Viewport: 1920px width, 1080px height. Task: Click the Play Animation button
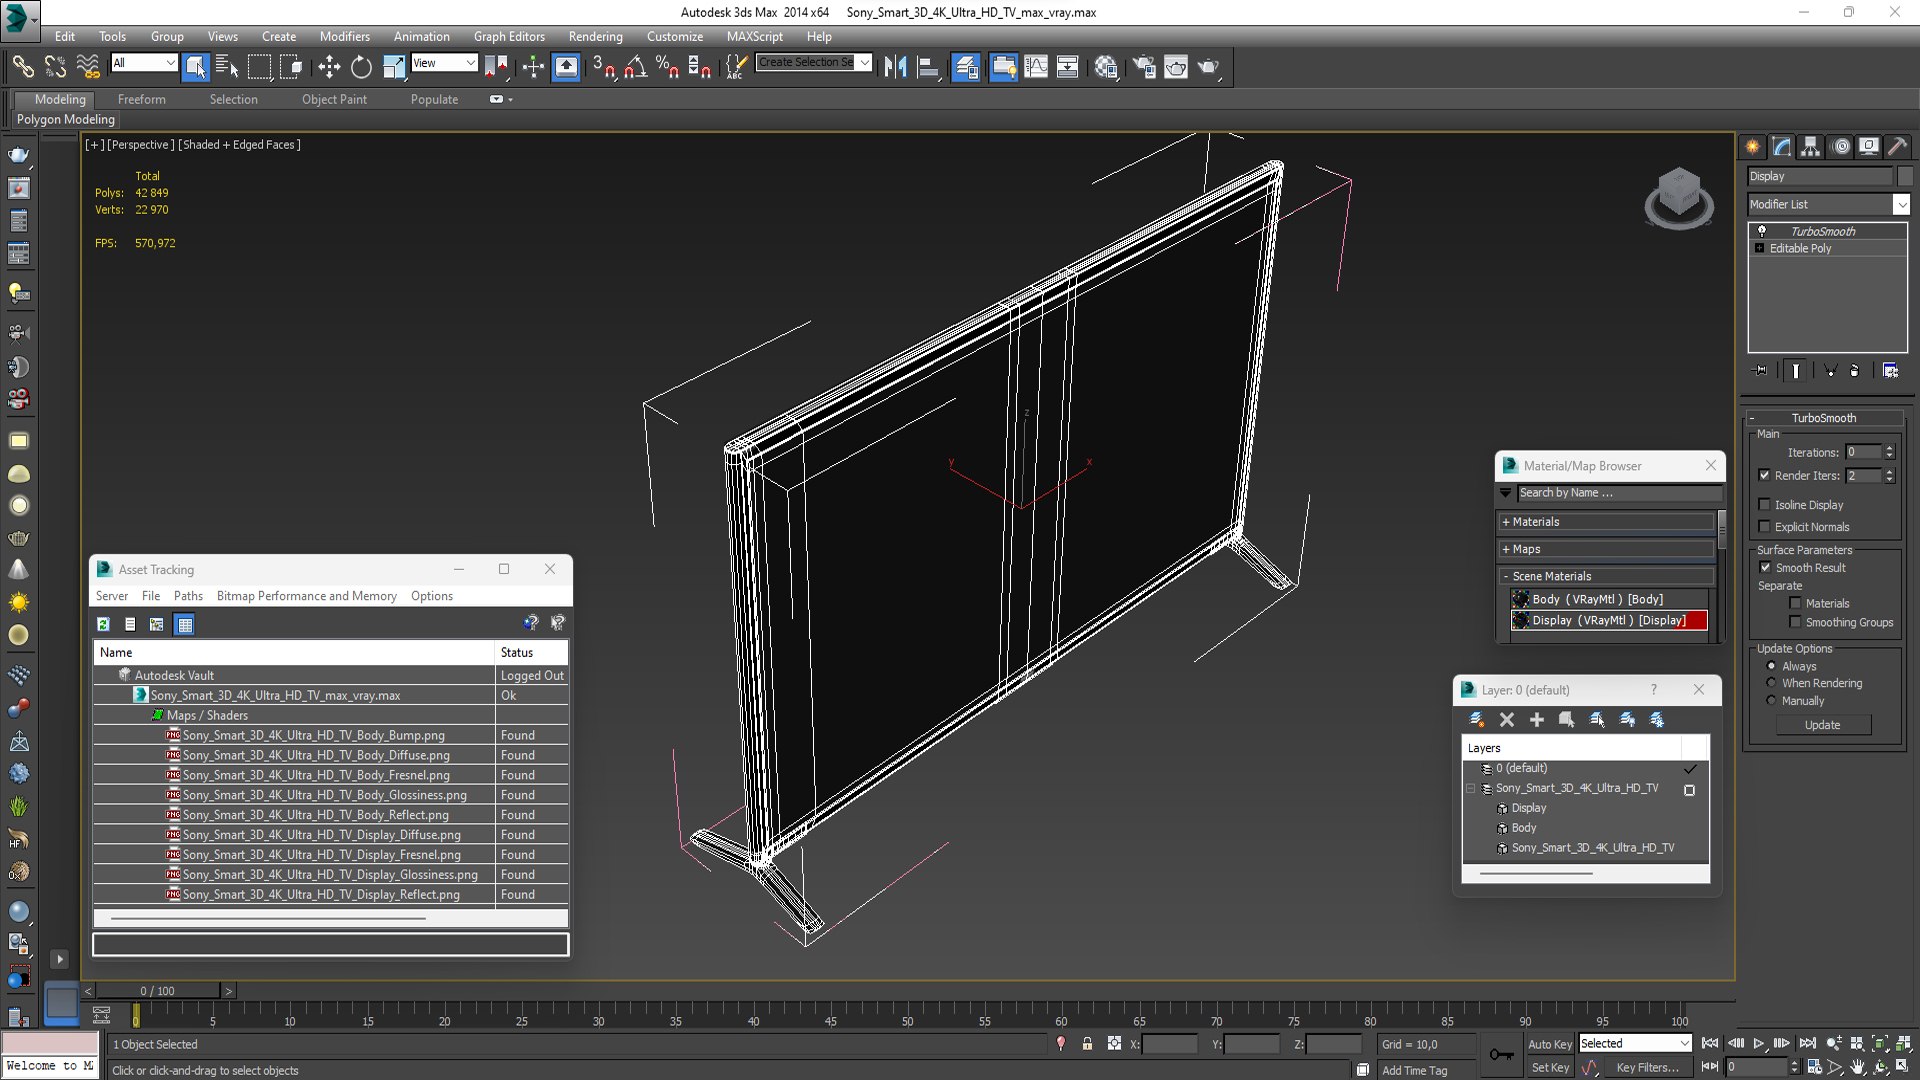coord(1759,1043)
